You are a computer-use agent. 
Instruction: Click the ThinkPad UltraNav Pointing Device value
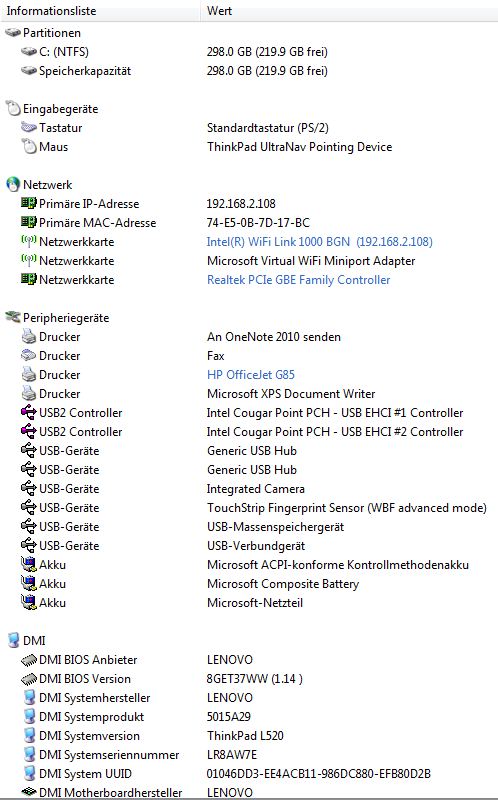pyautogui.click(x=300, y=147)
